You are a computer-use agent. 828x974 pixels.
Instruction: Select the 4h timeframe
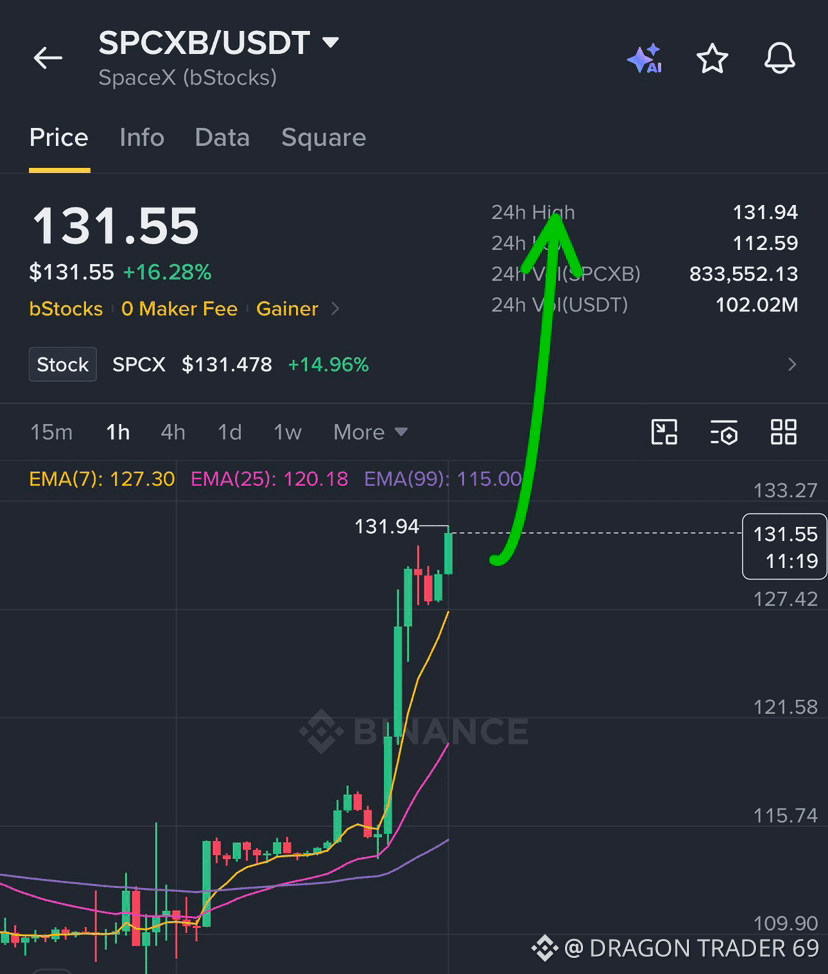[x=173, y=432]
